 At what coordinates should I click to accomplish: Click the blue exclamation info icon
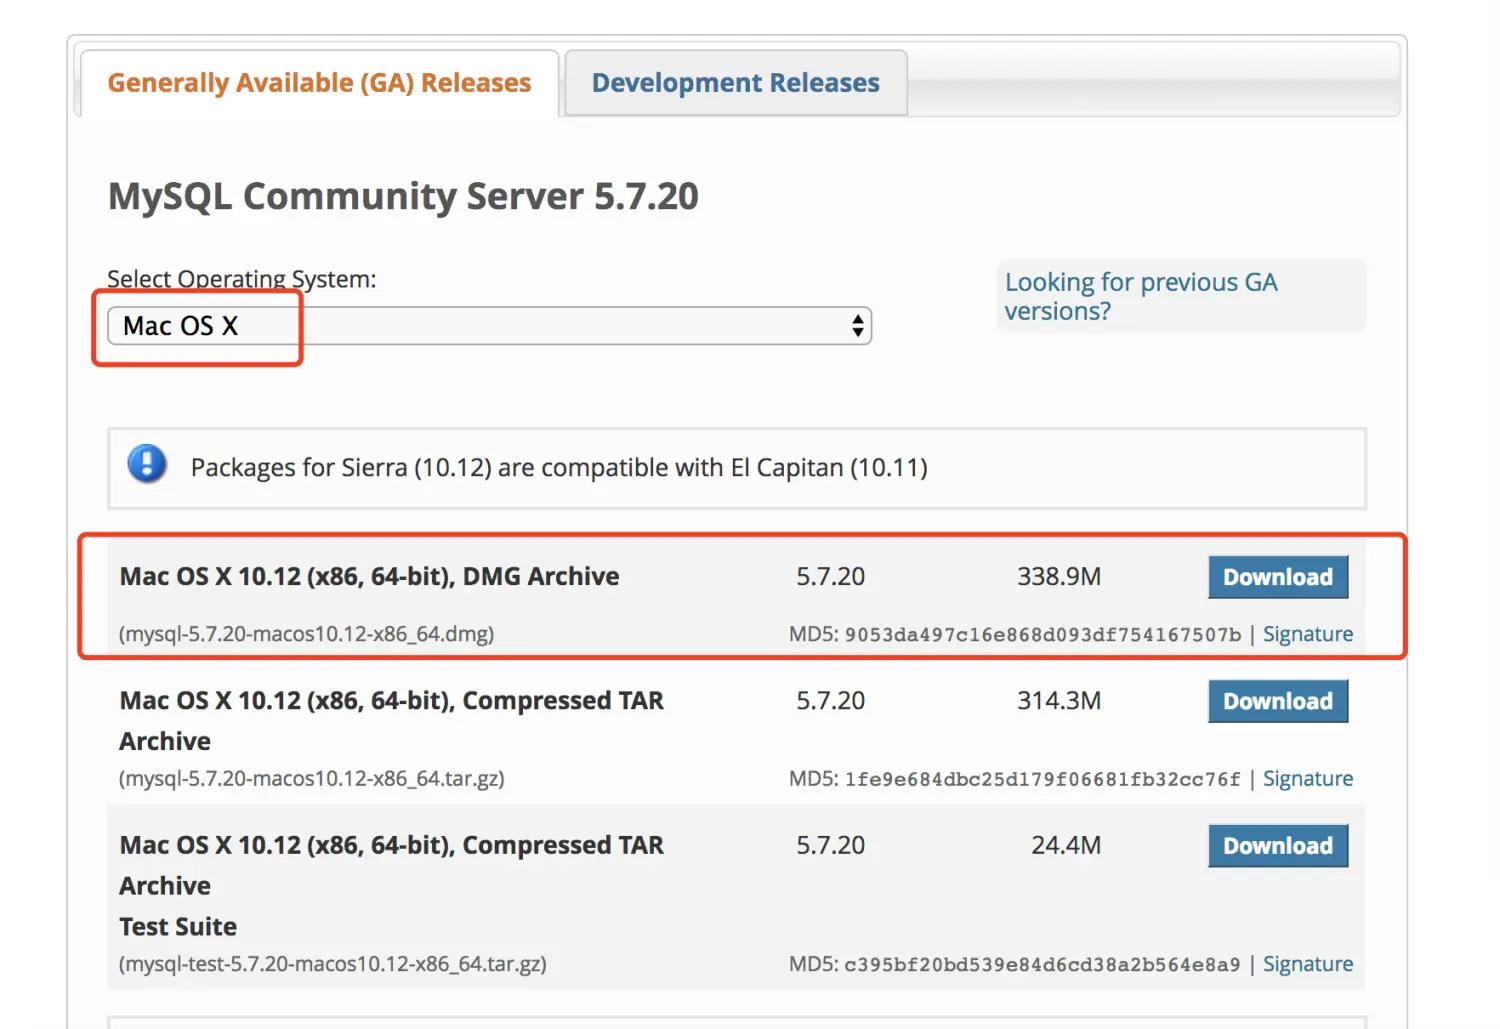(147, 464)
